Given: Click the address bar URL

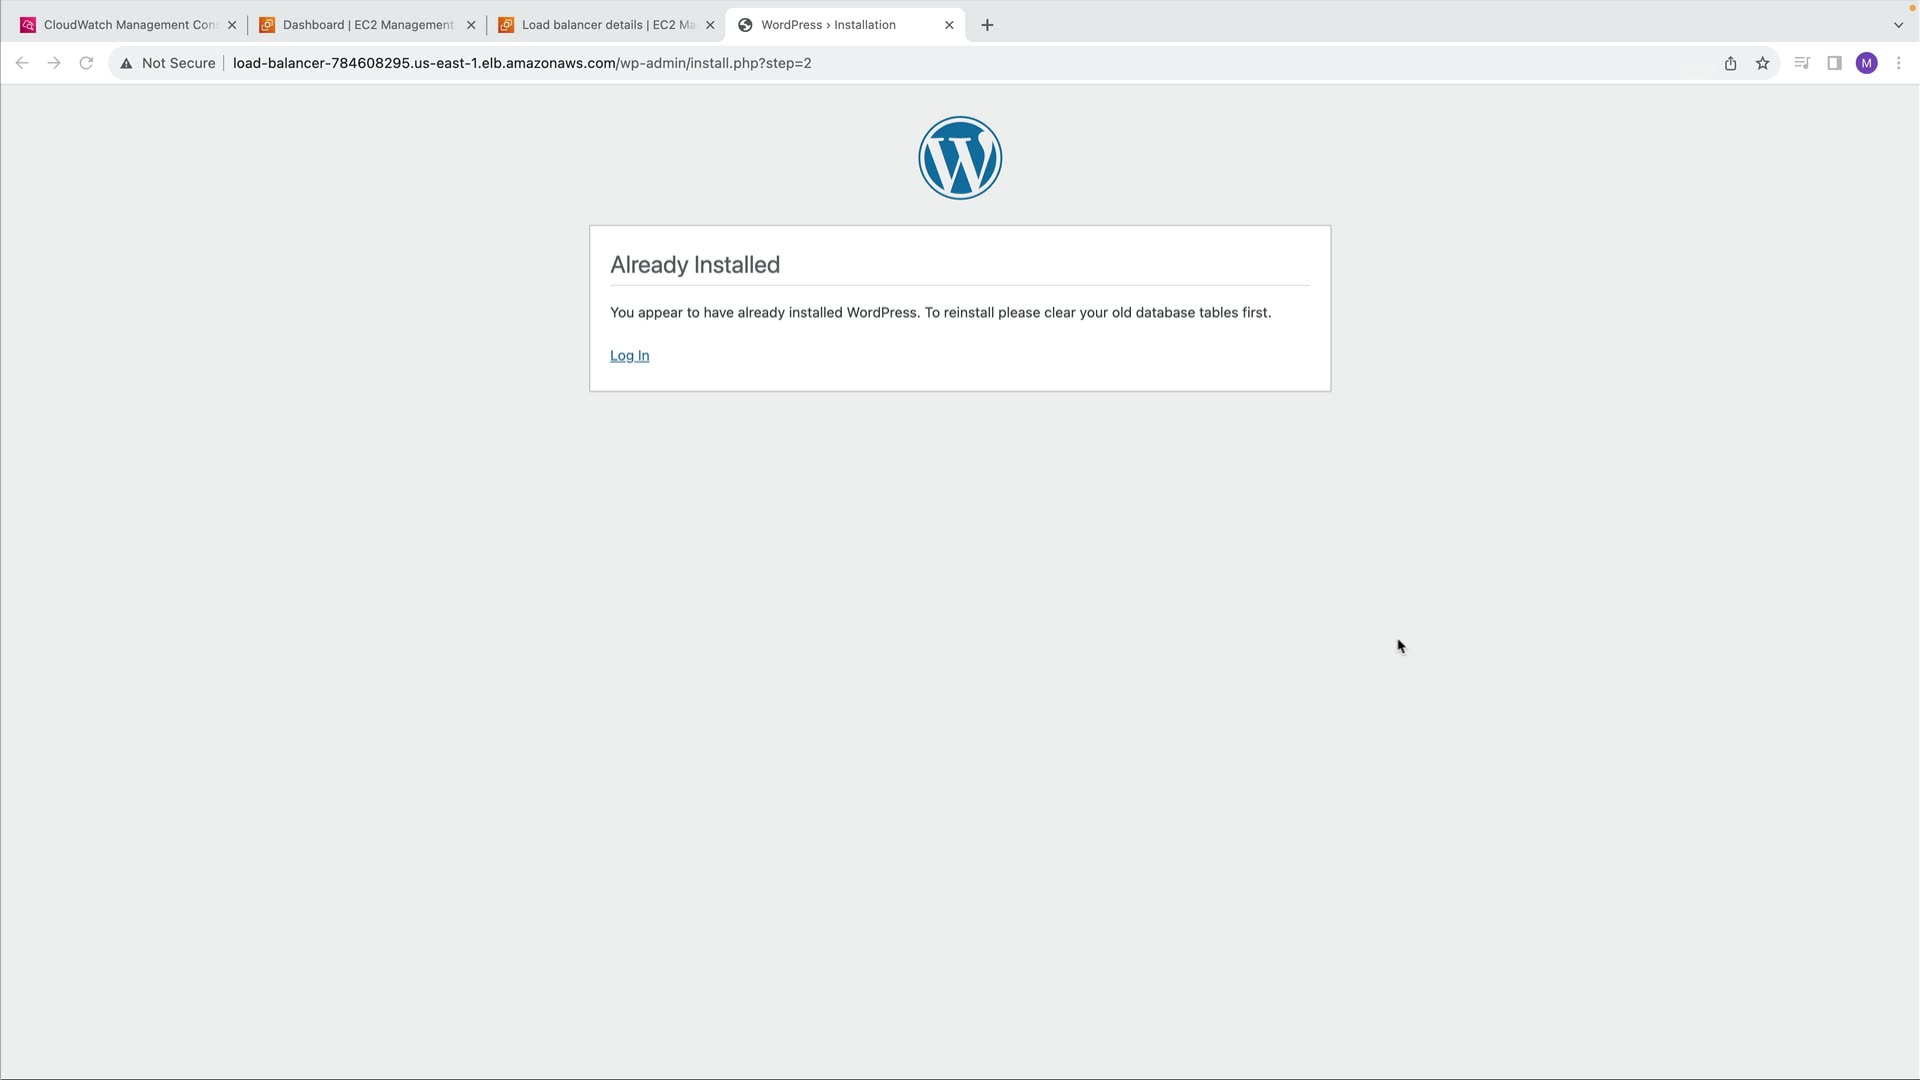Looking at the screenshot, I should 522,63.
